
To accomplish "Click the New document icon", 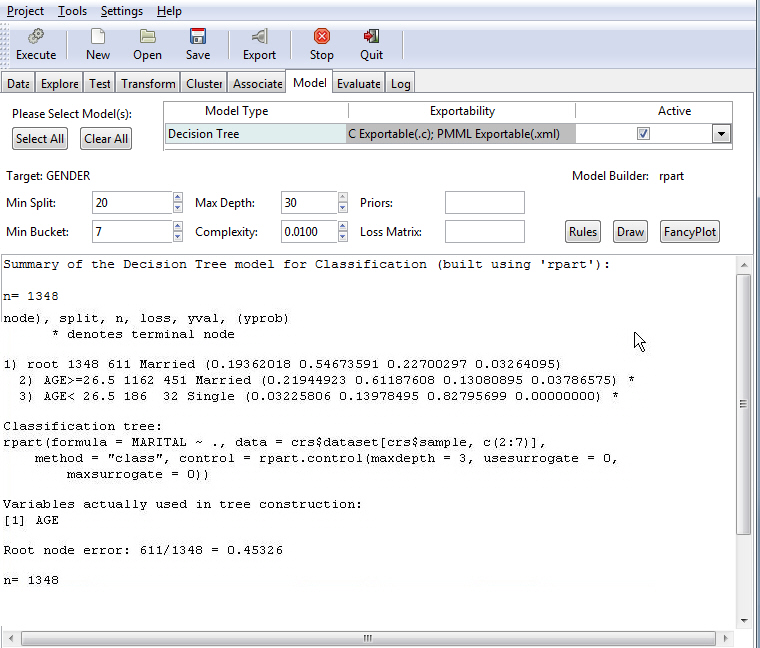I will (98, 36).
